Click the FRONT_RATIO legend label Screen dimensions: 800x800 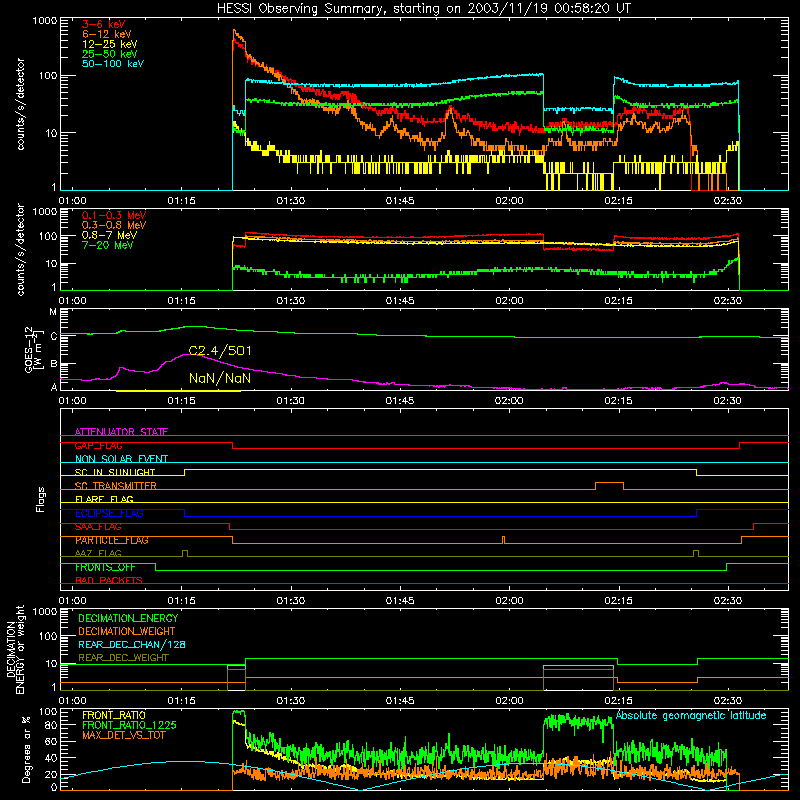pyautogui.click(x=114, y=715)
